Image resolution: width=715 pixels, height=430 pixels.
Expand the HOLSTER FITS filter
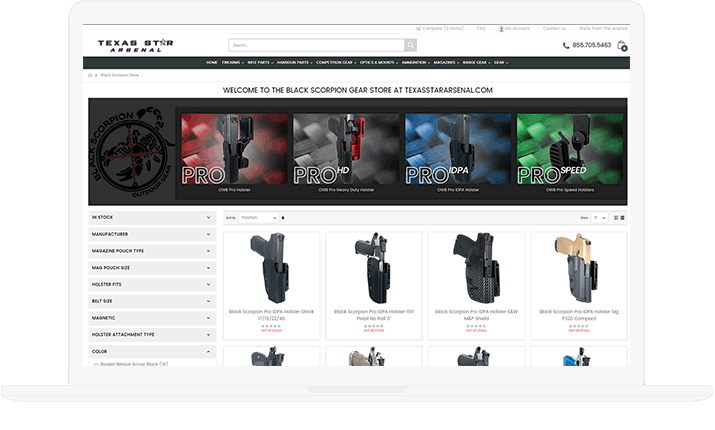(152, 285)
